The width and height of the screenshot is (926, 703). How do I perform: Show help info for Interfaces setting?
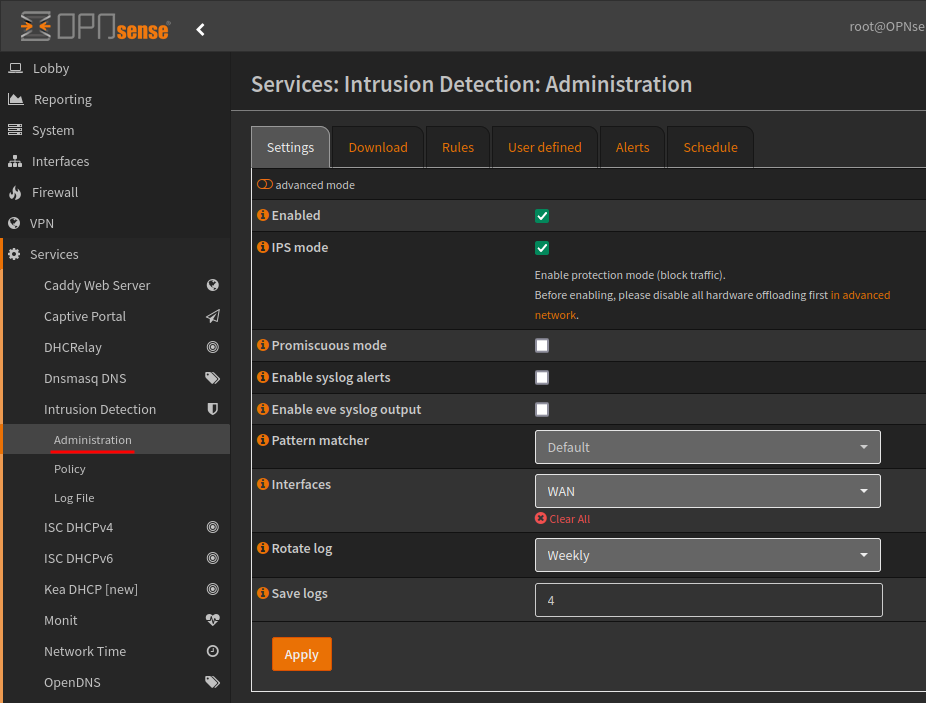pyautogui.click(x=263, y=484)
